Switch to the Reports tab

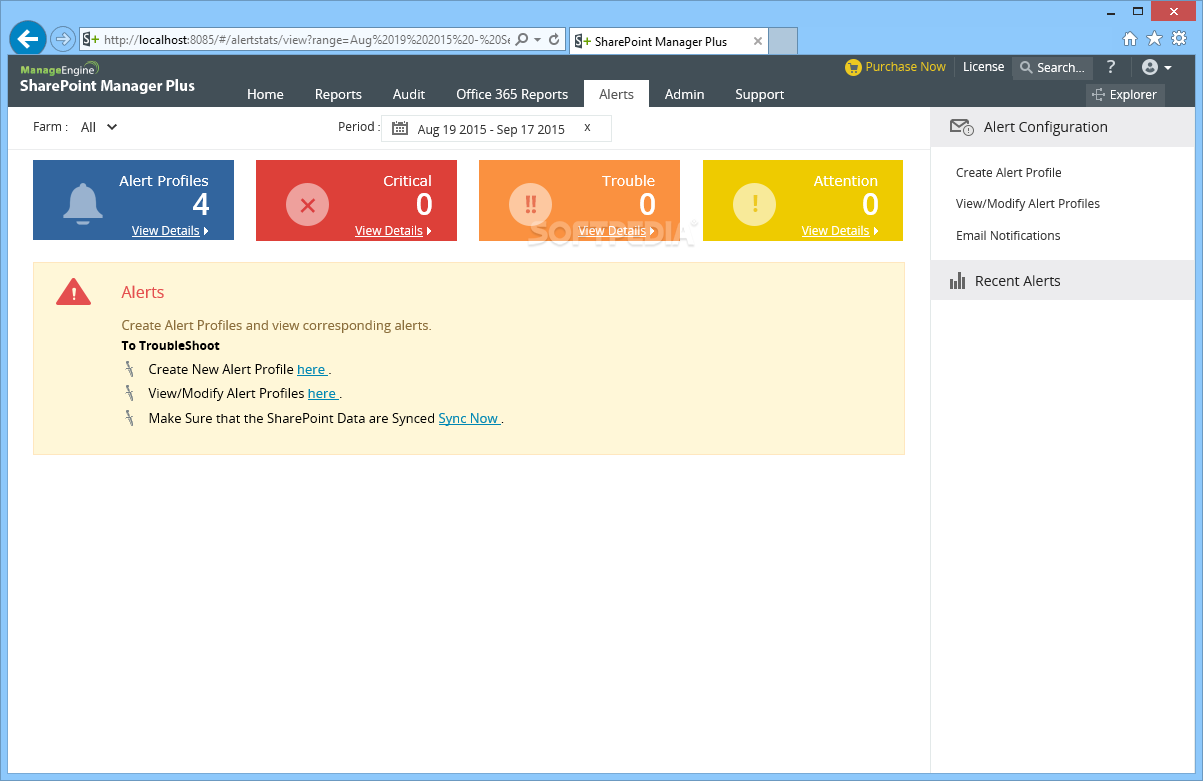pos(338,94)
